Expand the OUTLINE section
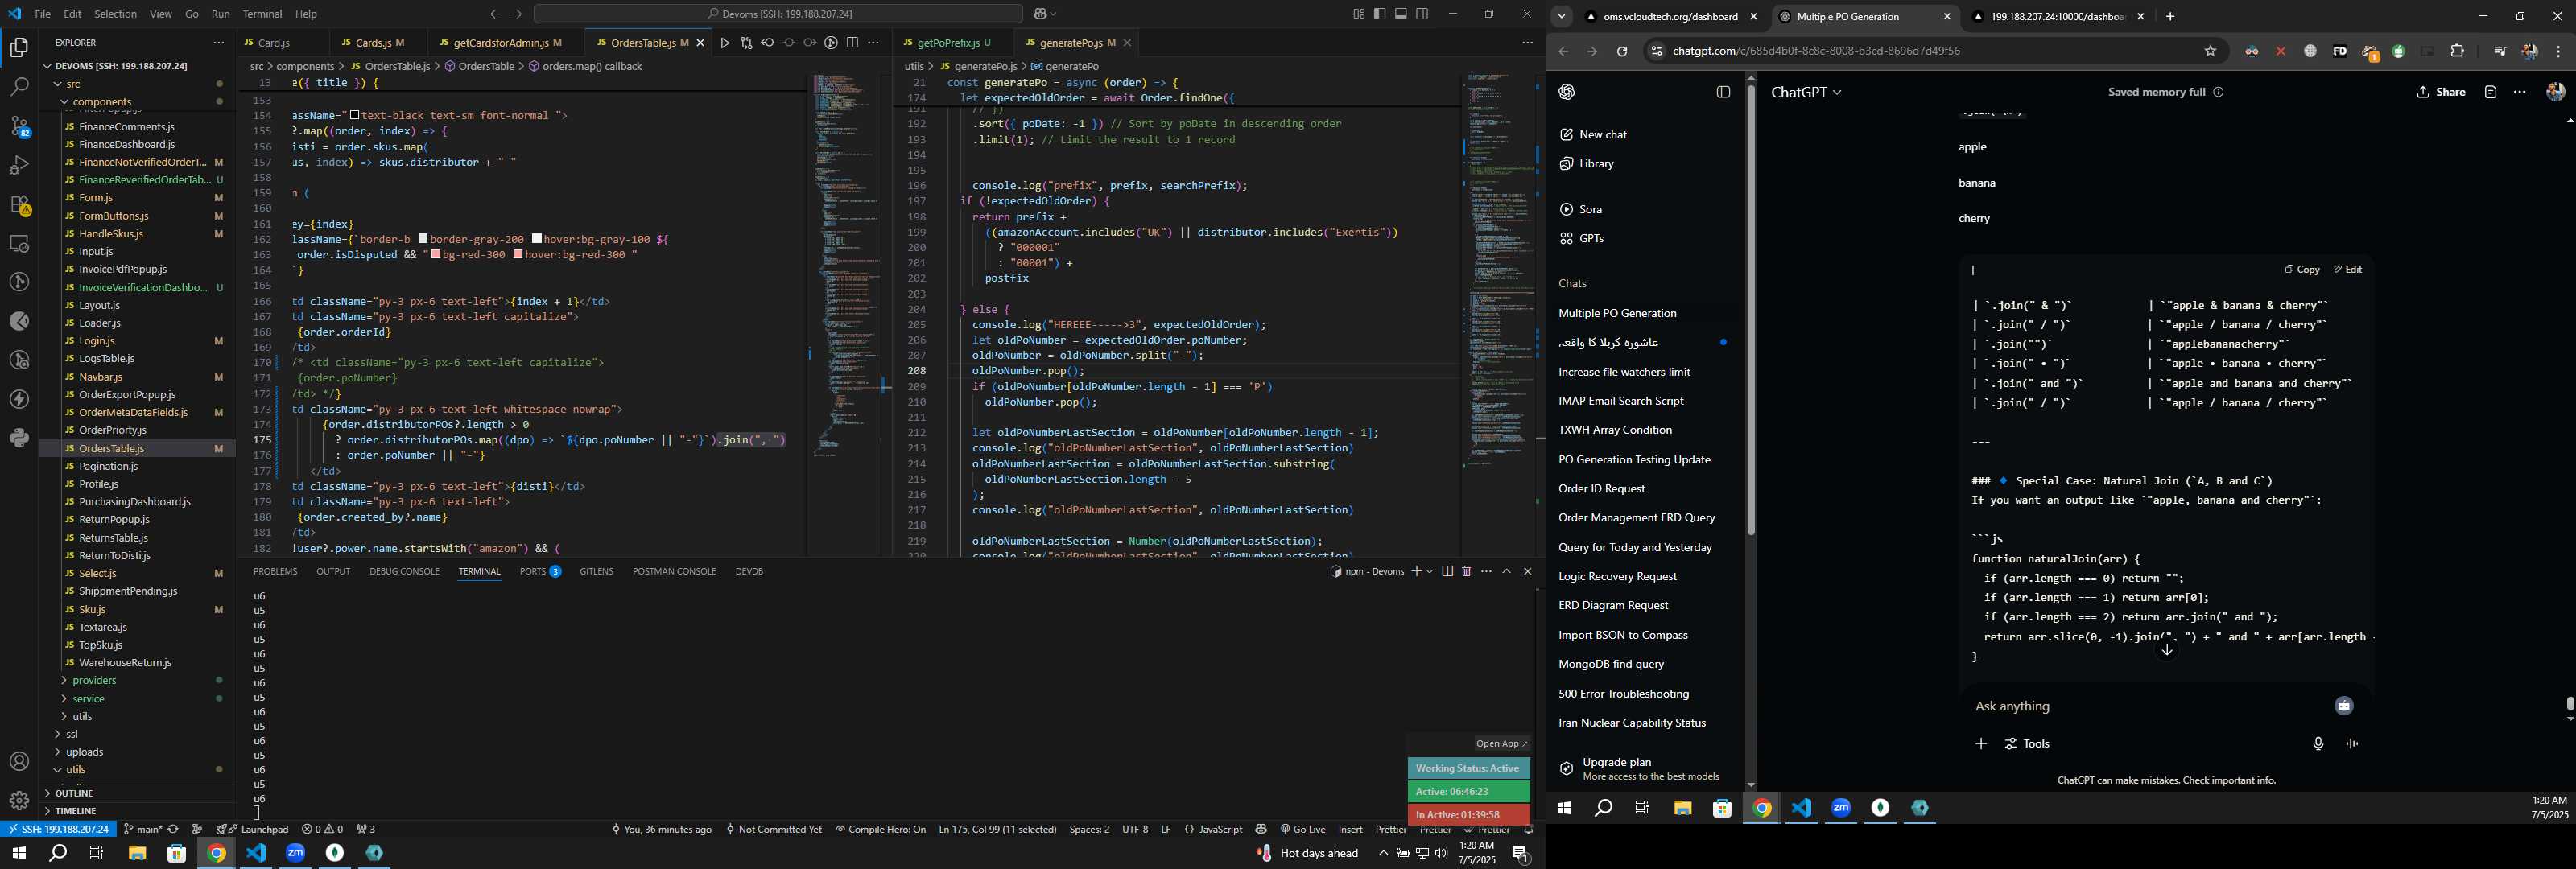Image resolution: width=2576 pixels, height=869 pixels. coord(75,793)
